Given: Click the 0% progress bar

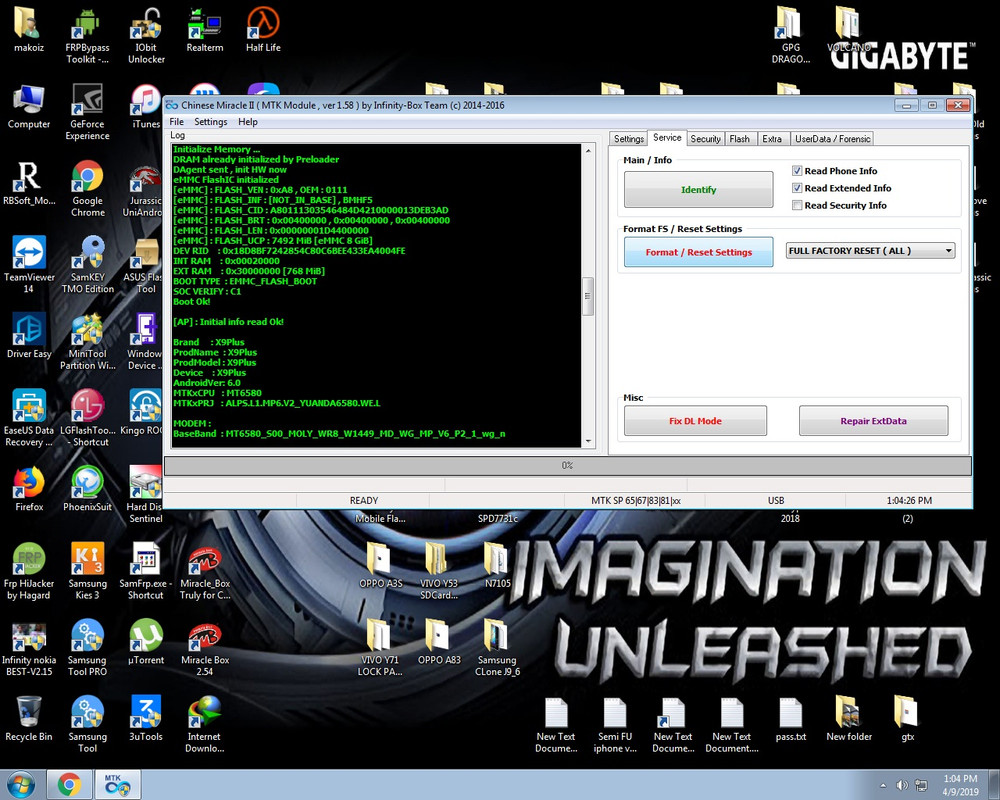Looking at the screenshot, I should coord(568,466).
